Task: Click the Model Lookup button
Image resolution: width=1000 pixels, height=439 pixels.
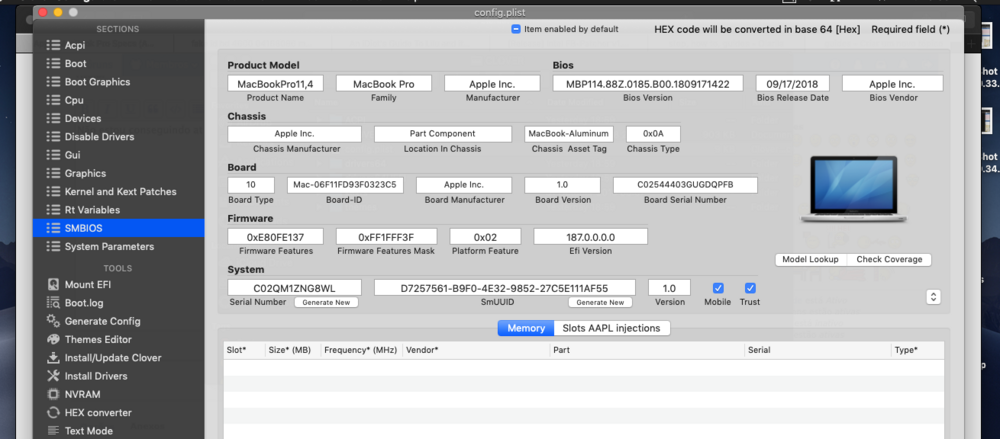Action: click(810, 259)
